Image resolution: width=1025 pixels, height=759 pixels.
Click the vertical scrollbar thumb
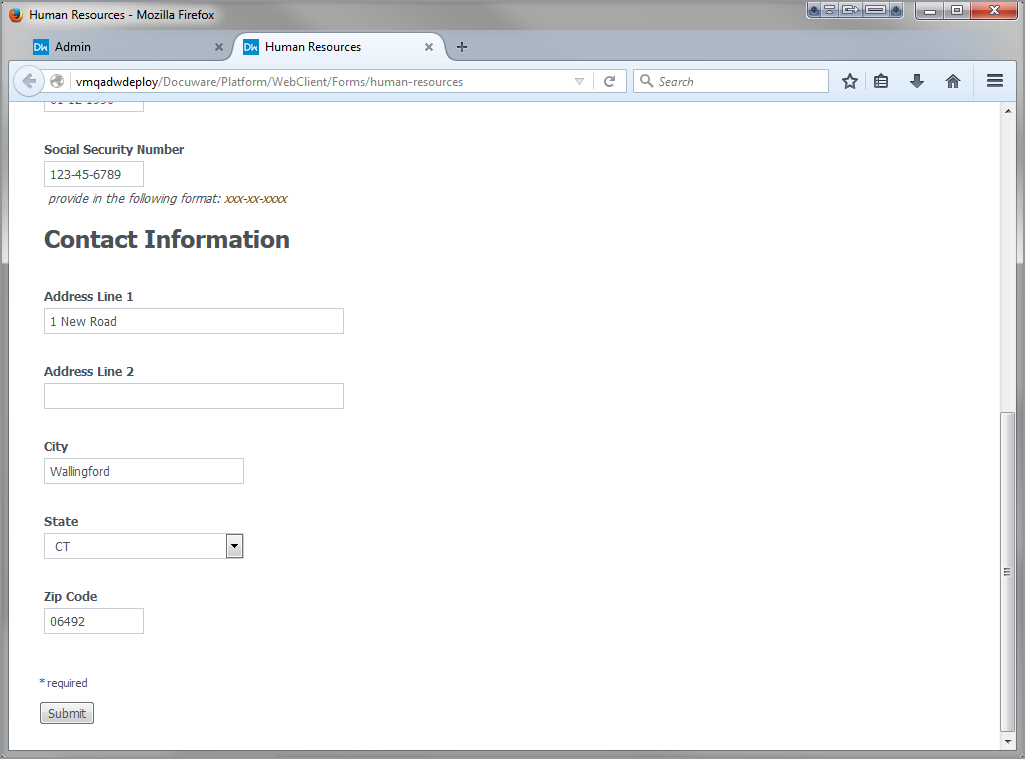tap(1007, 570)
